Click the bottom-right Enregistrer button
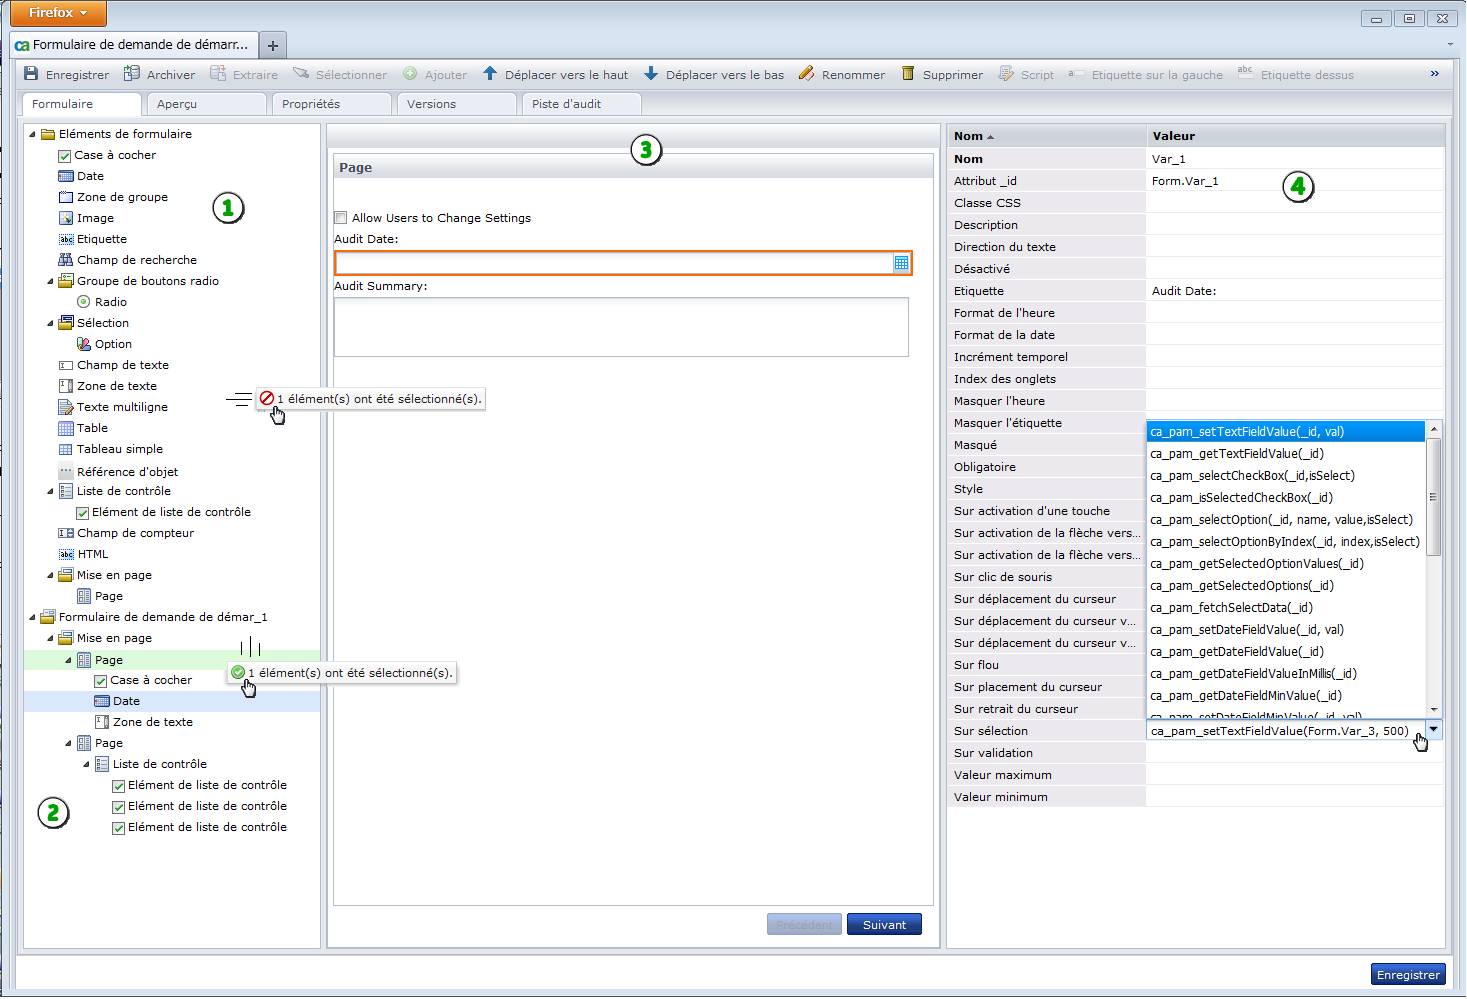The width and height of the screenshot is (1467, 999). click(x=1408, y=975)
